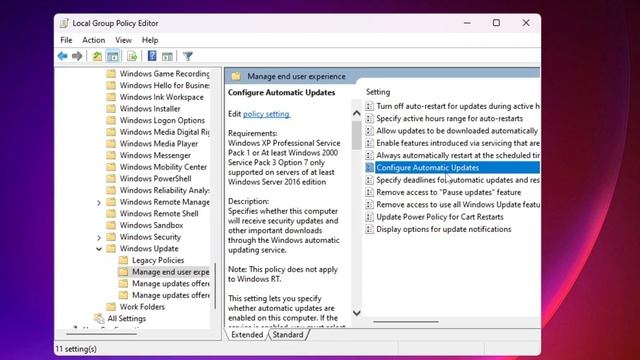Click the Legacy Policies folder icon
The image size is (640, 360).
[123, 260]
